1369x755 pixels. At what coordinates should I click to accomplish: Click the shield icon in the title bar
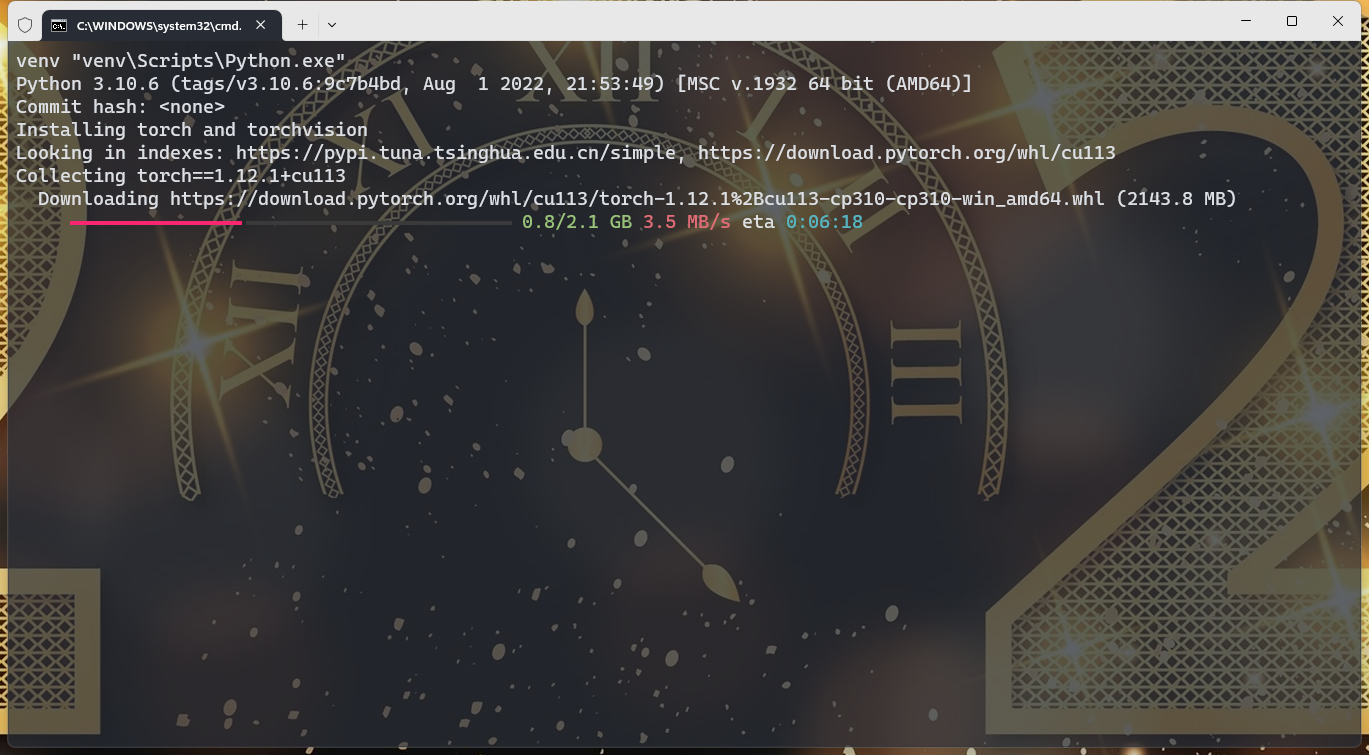25,25
